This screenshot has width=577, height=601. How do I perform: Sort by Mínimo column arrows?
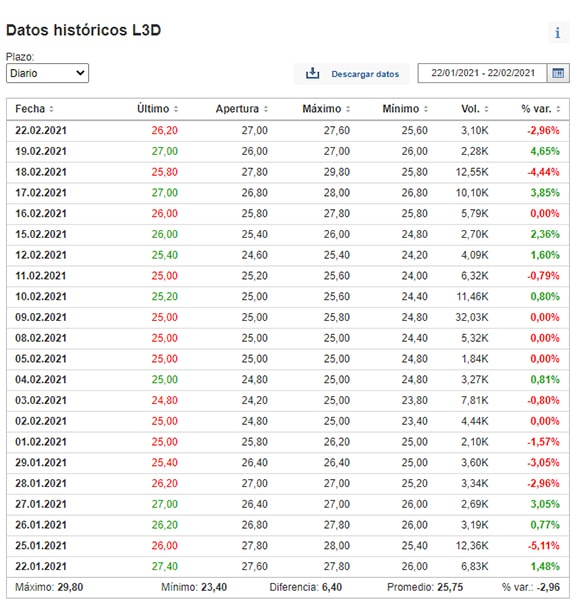coord(426,109)
